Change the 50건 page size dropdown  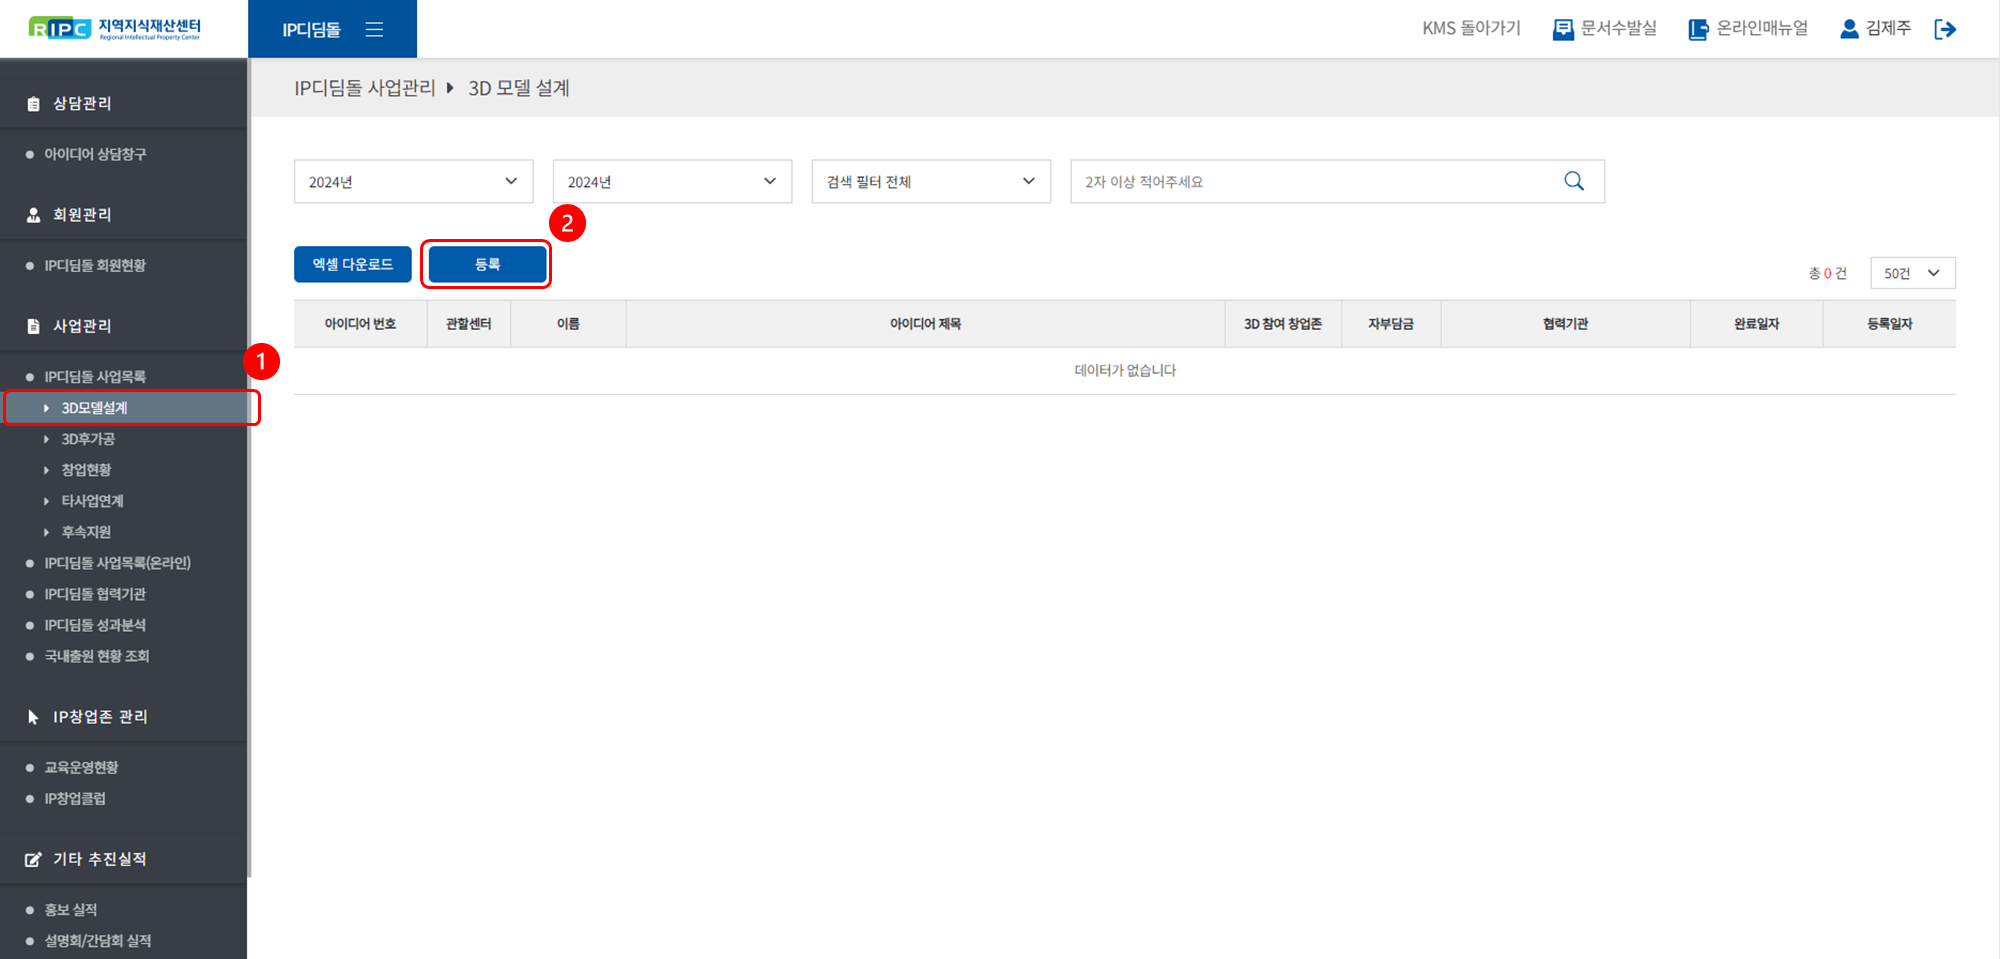[1912, 273]
